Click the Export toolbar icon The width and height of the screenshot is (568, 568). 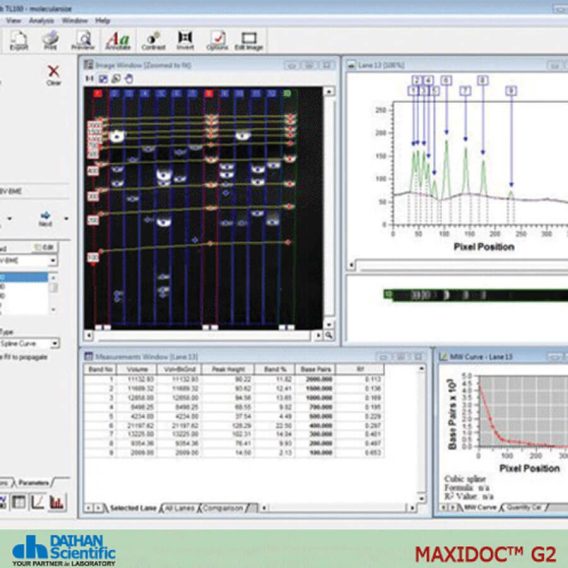(x=18, y=40)
